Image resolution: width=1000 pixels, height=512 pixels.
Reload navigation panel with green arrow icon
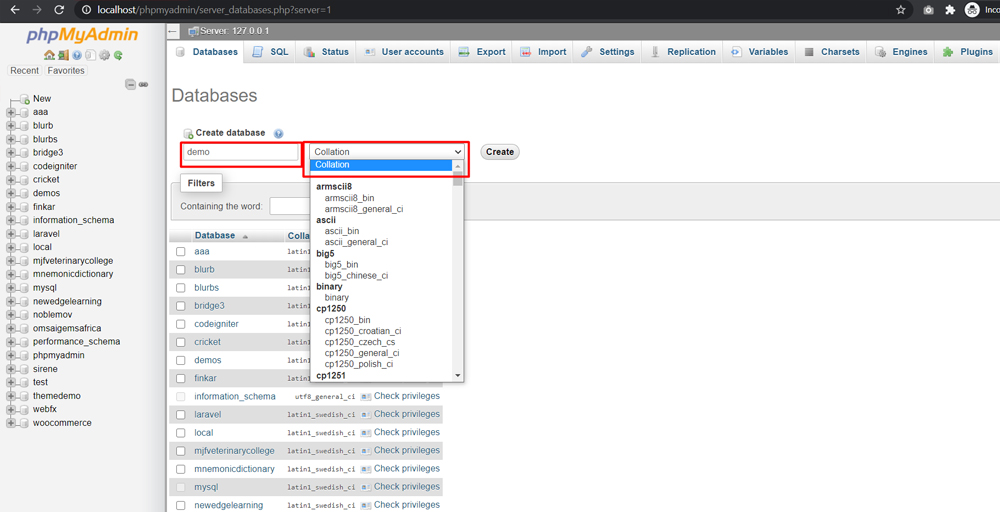coord(118,55)
